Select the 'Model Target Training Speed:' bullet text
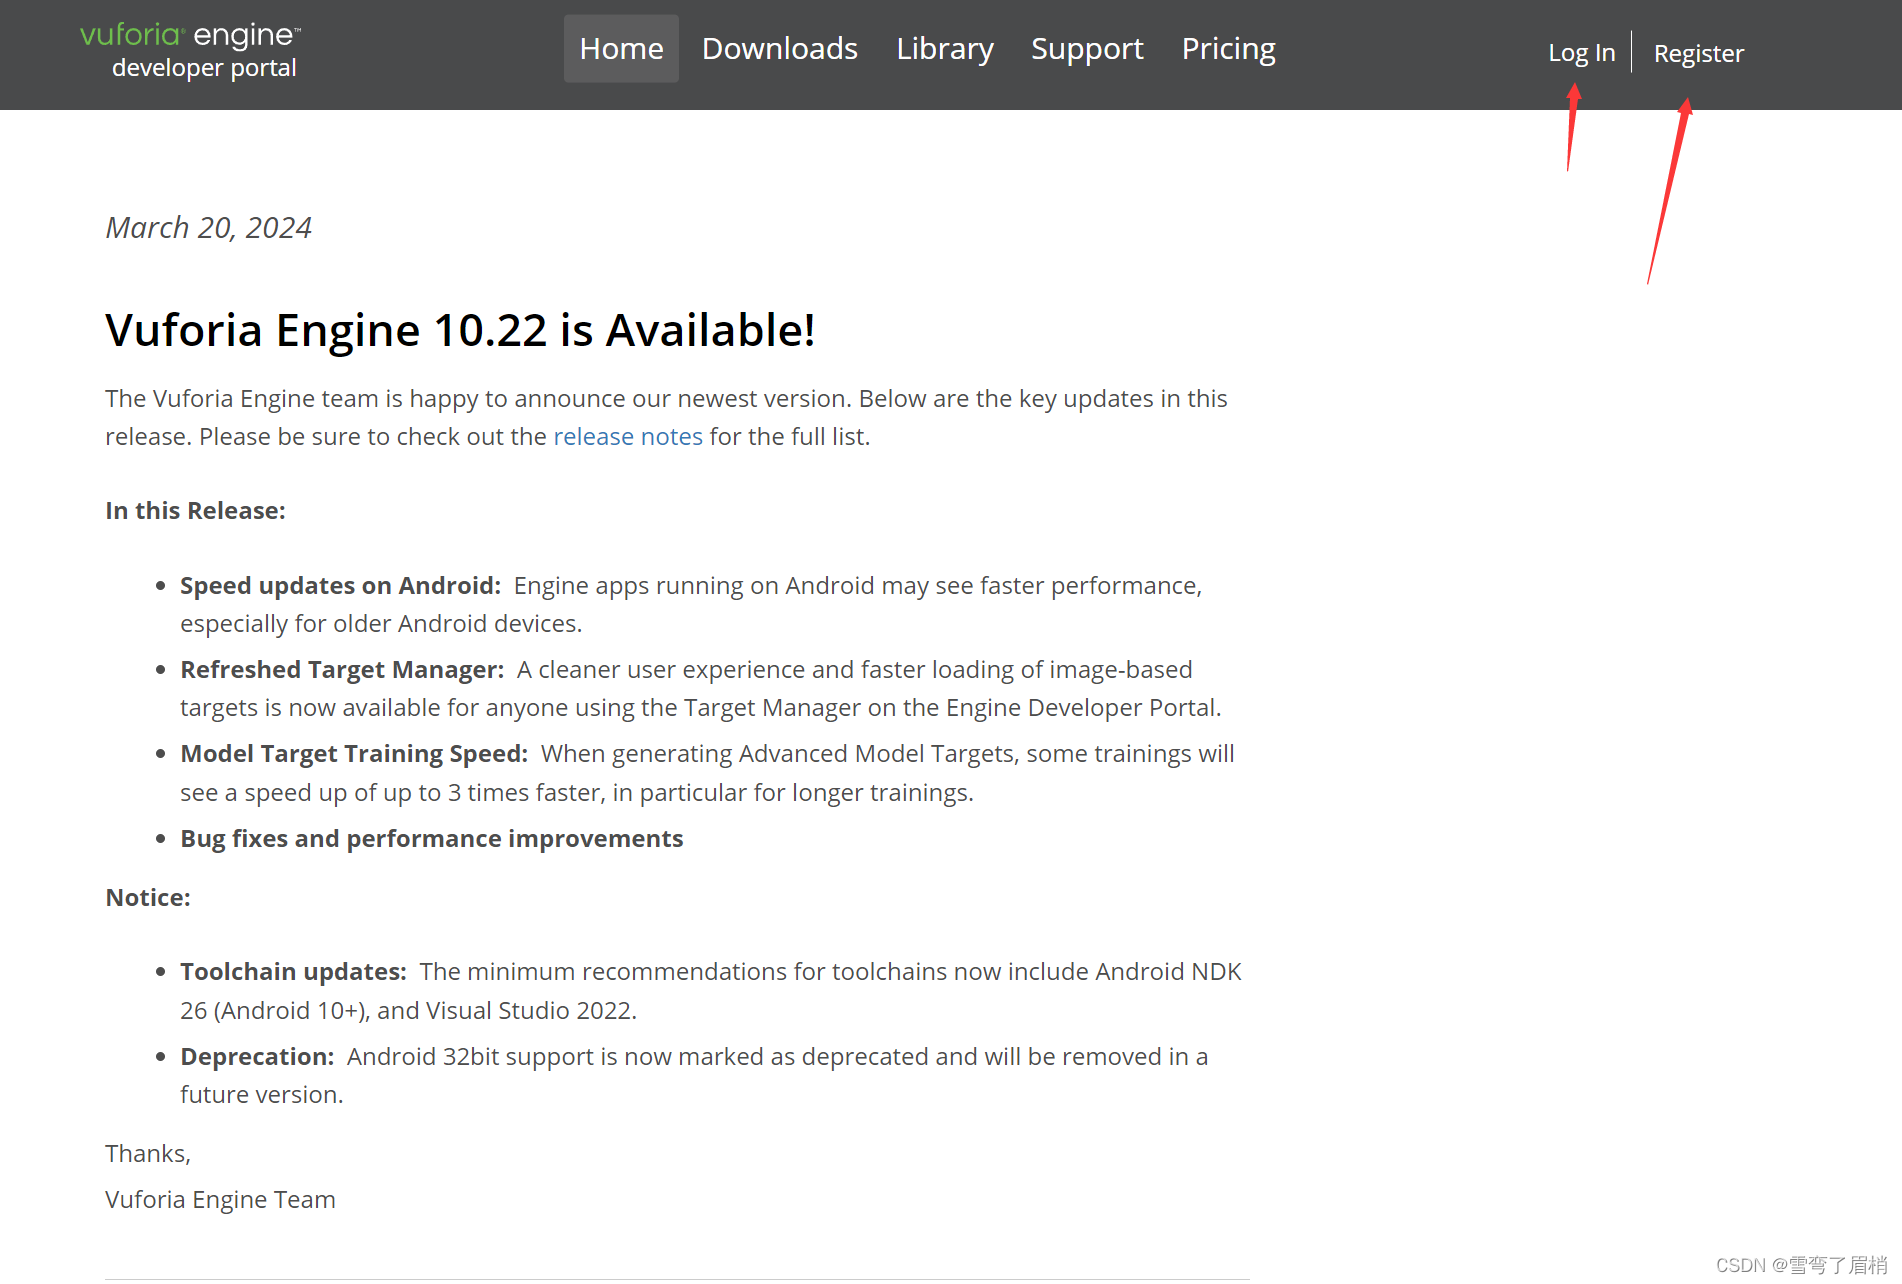 354,754
